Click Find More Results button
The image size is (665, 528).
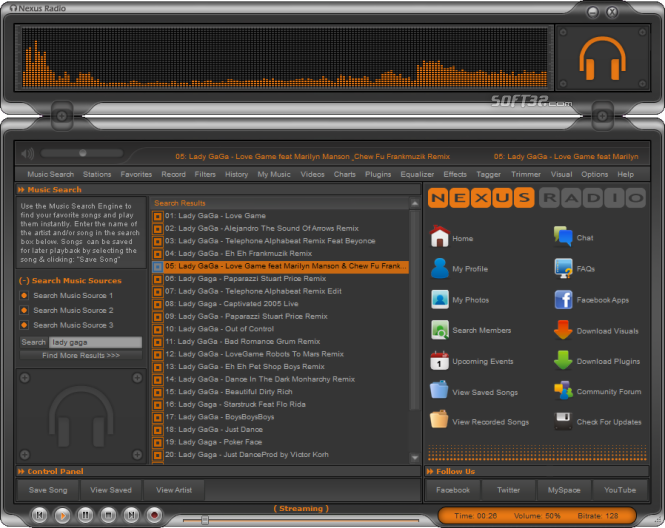click(x=81, y=355)
